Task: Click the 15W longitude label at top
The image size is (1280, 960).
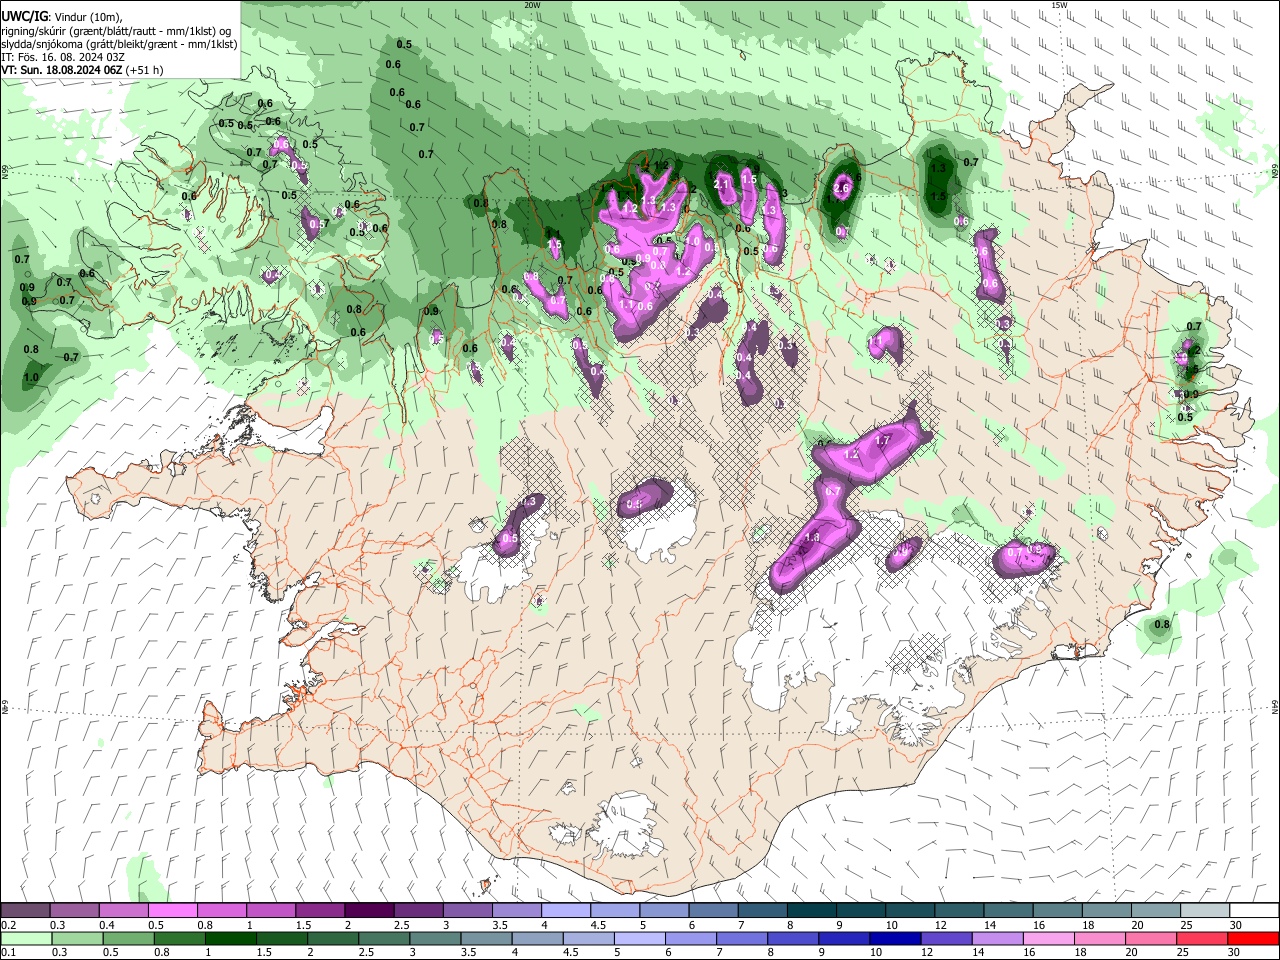Action: 1059,5
